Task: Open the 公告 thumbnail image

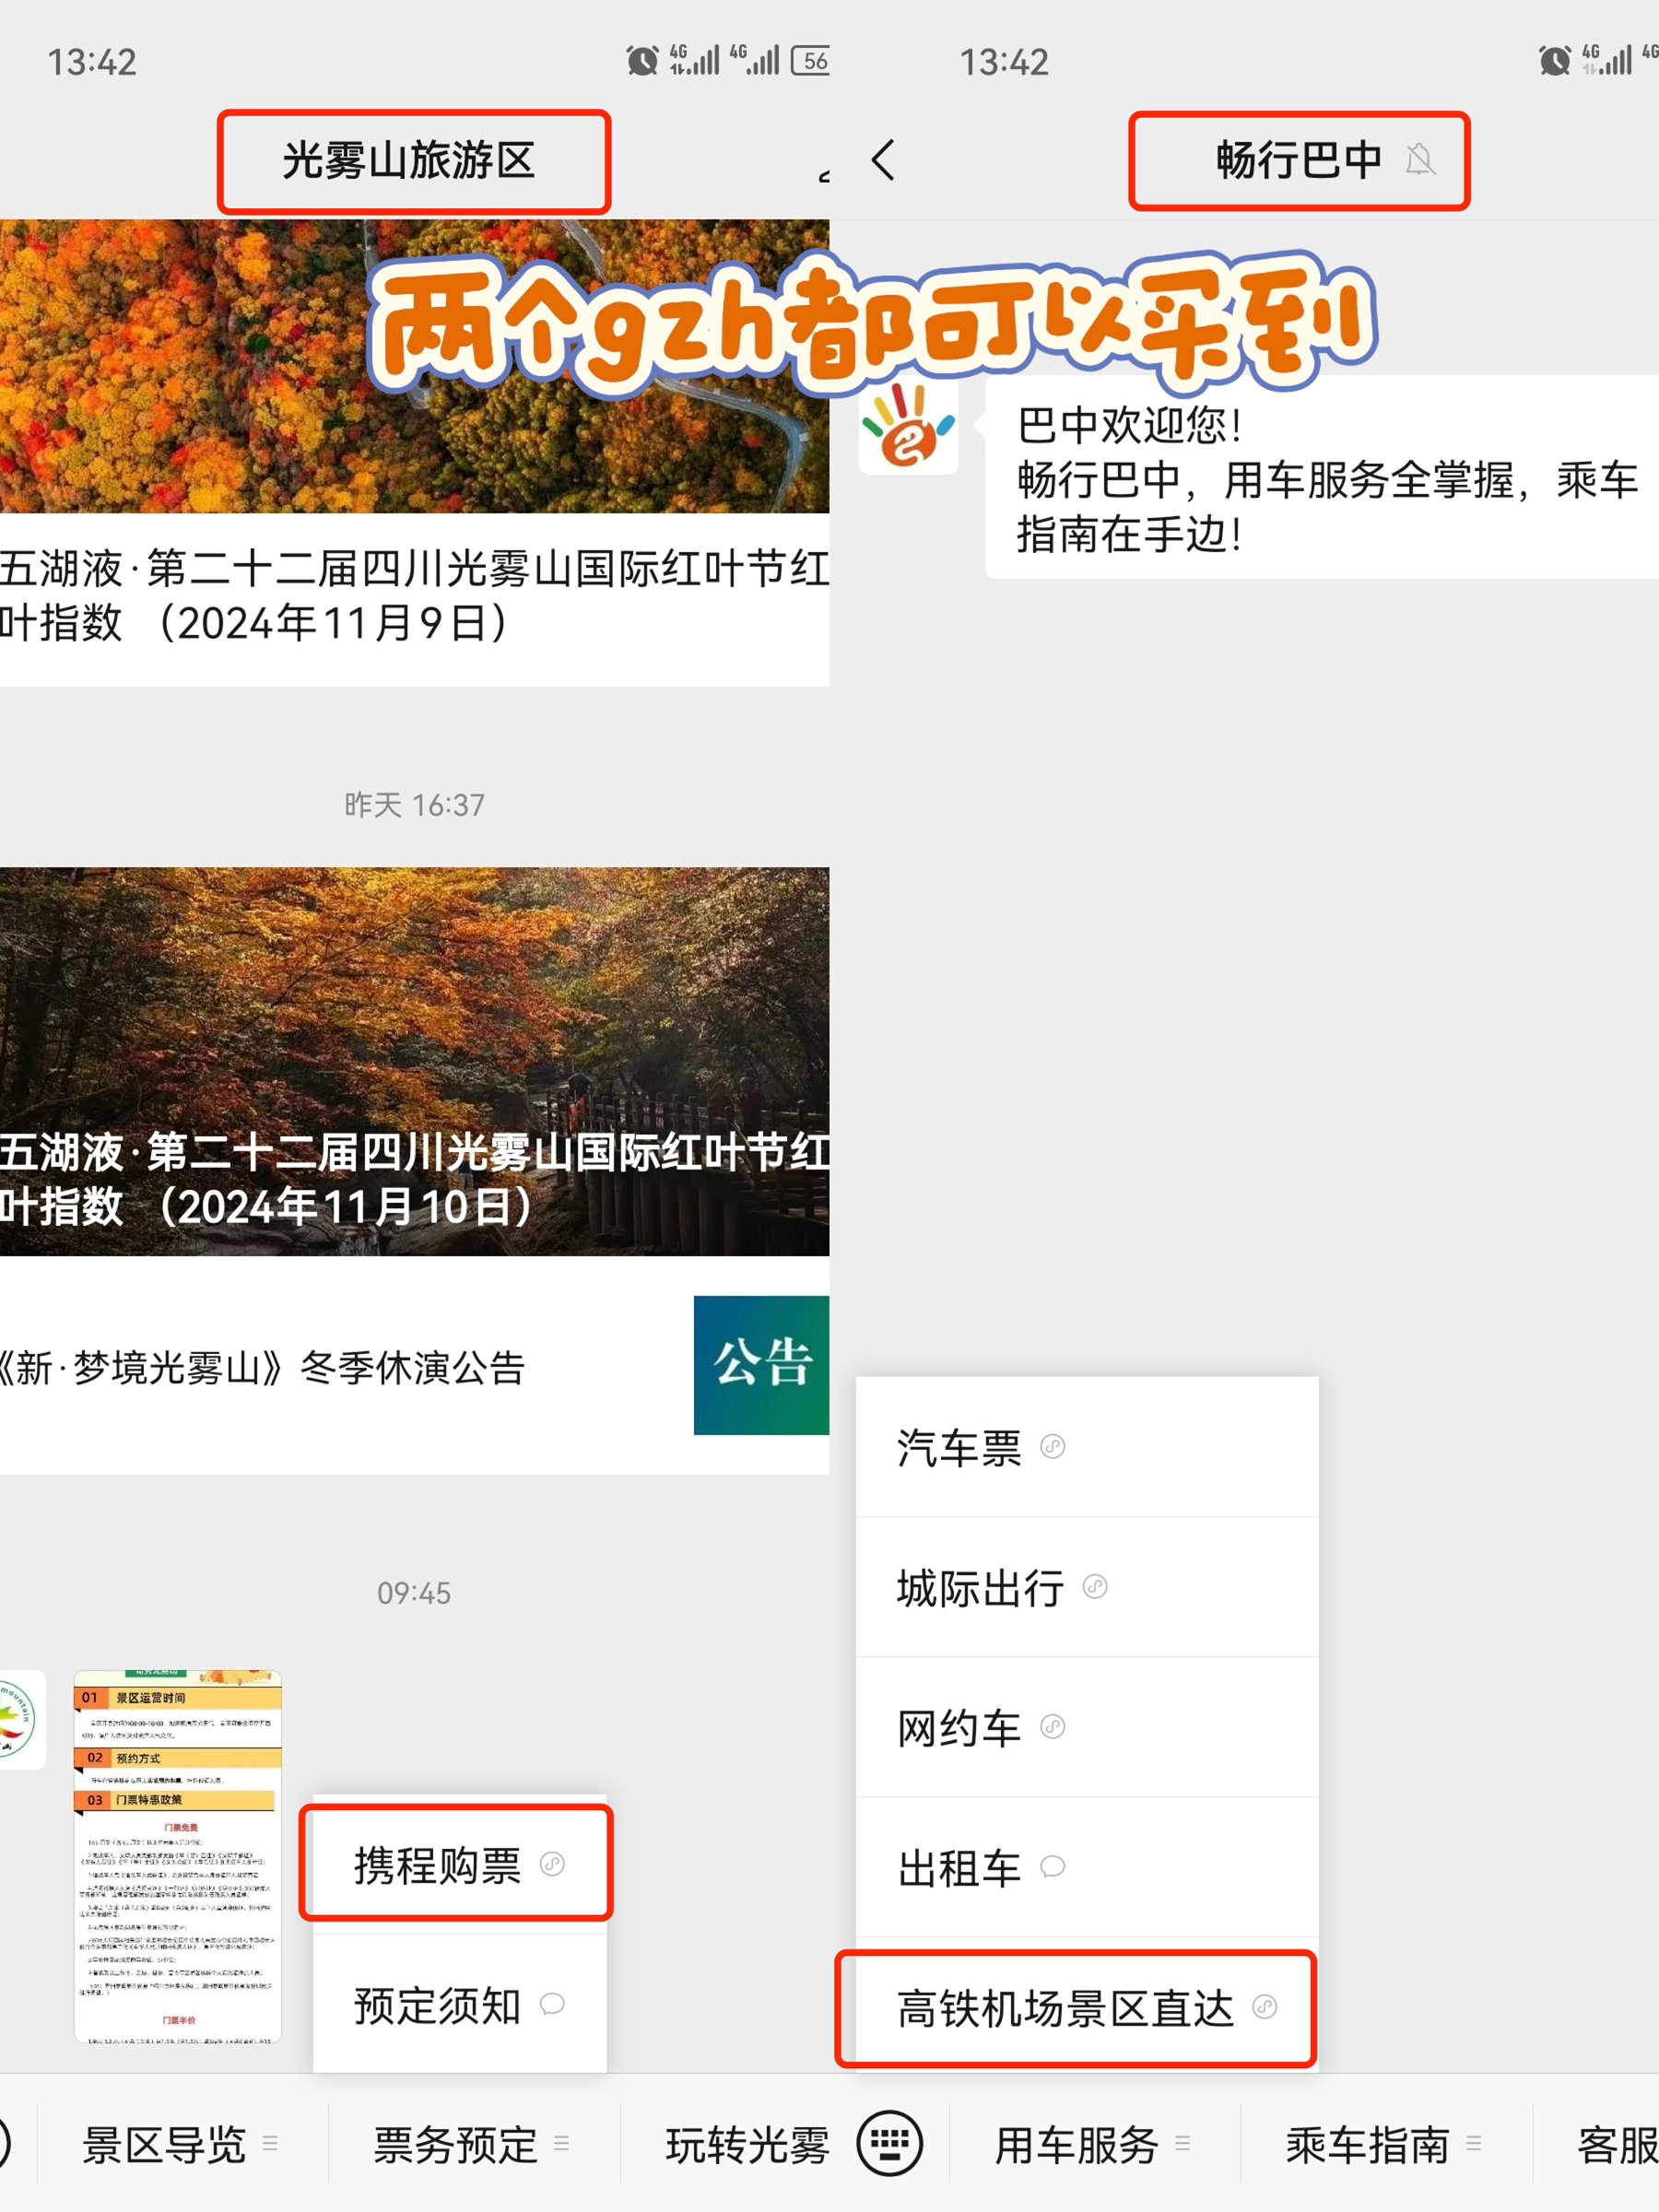Action: [x=760, y=1365]
